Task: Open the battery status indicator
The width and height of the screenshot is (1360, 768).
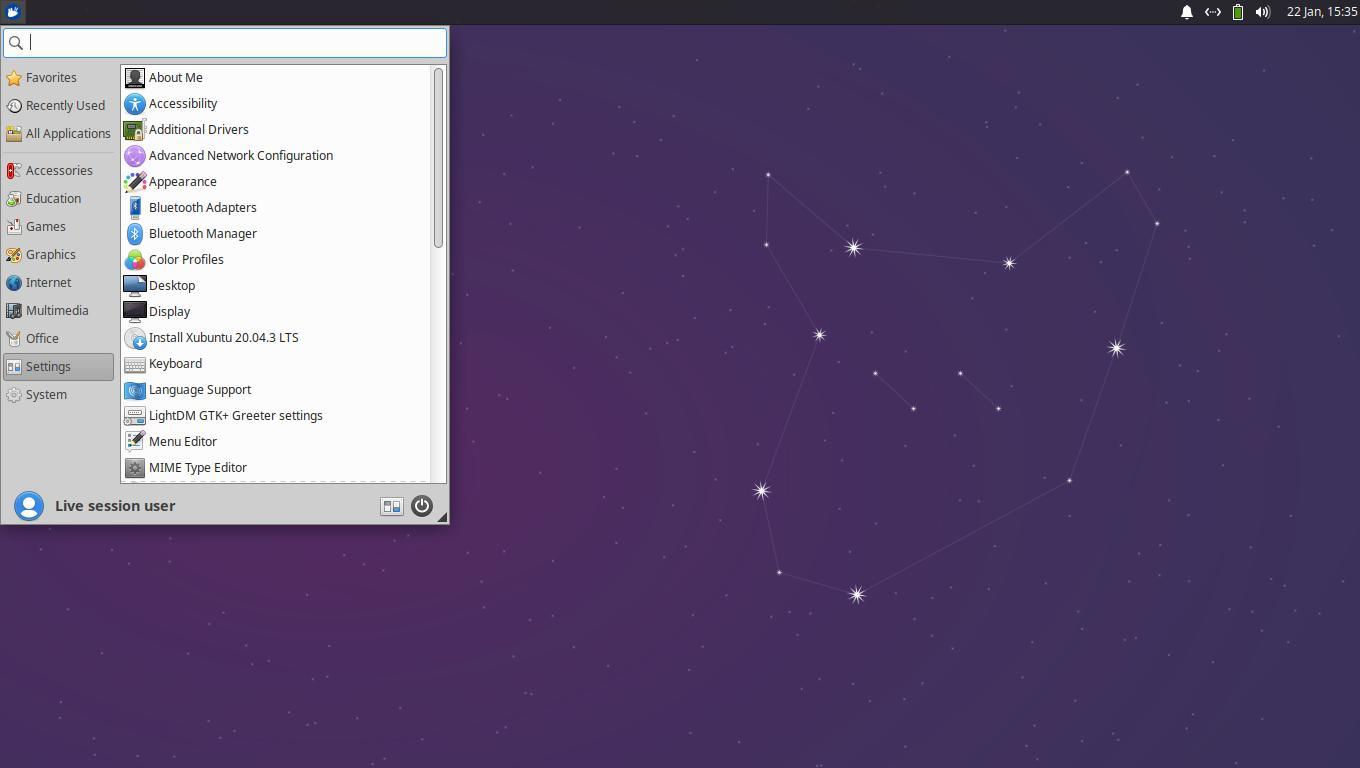Action: [x=1238, y=12]
